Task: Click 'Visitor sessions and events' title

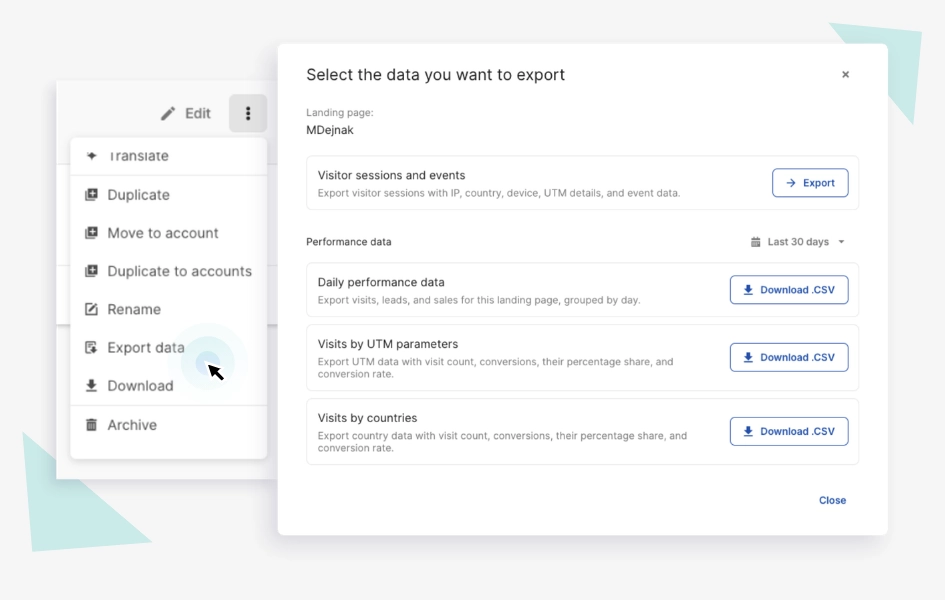Action: tap(391, 175)
